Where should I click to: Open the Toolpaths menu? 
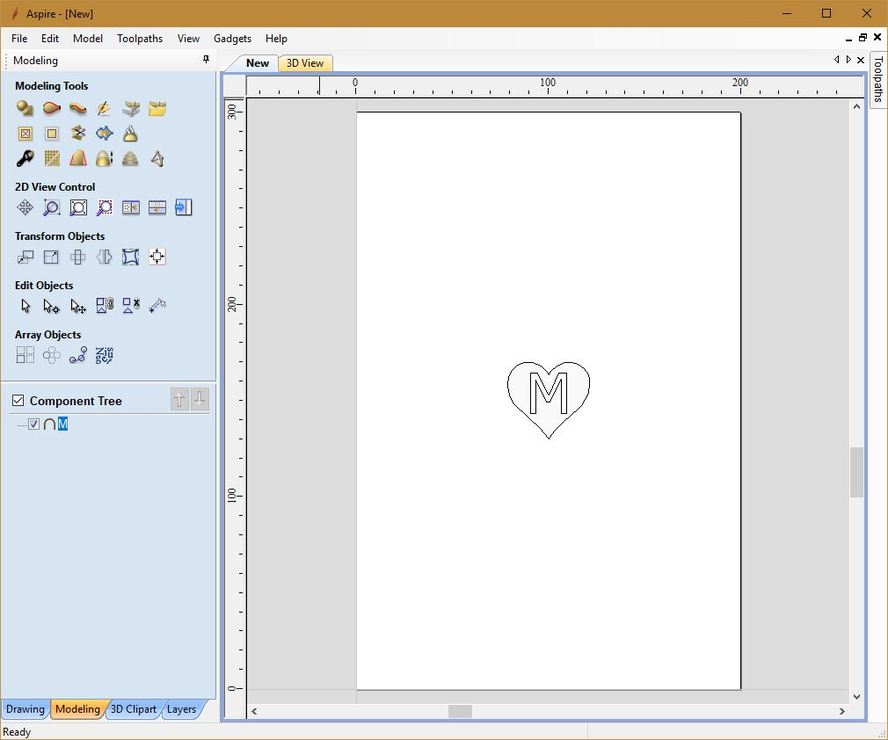pyautogui.click(x=140, y=39)
